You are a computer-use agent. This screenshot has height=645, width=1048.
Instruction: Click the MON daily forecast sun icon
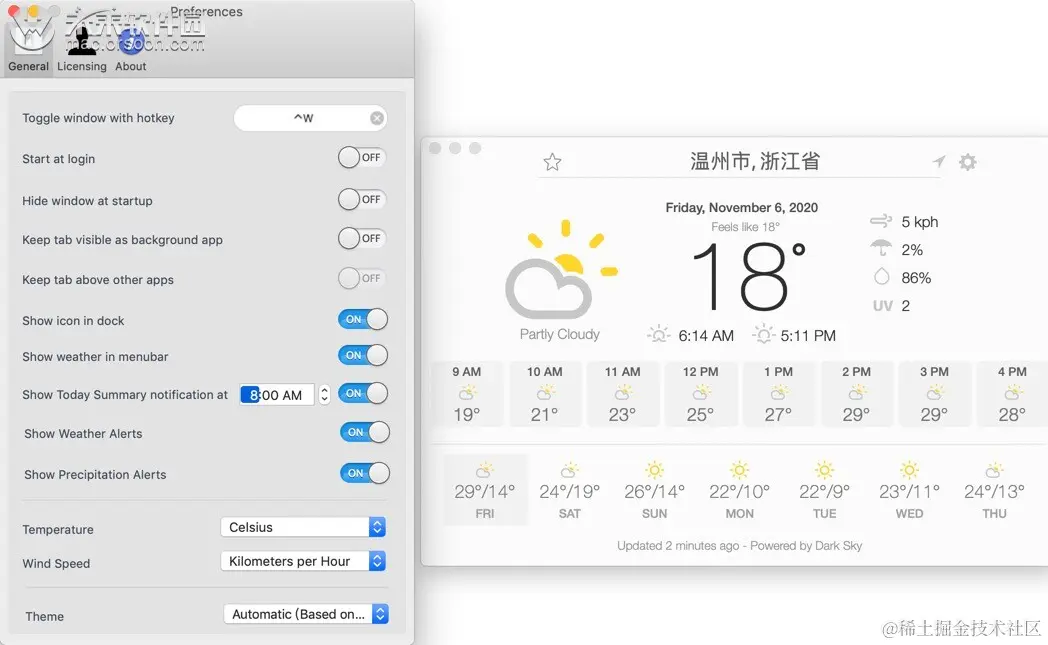(739, 470)
